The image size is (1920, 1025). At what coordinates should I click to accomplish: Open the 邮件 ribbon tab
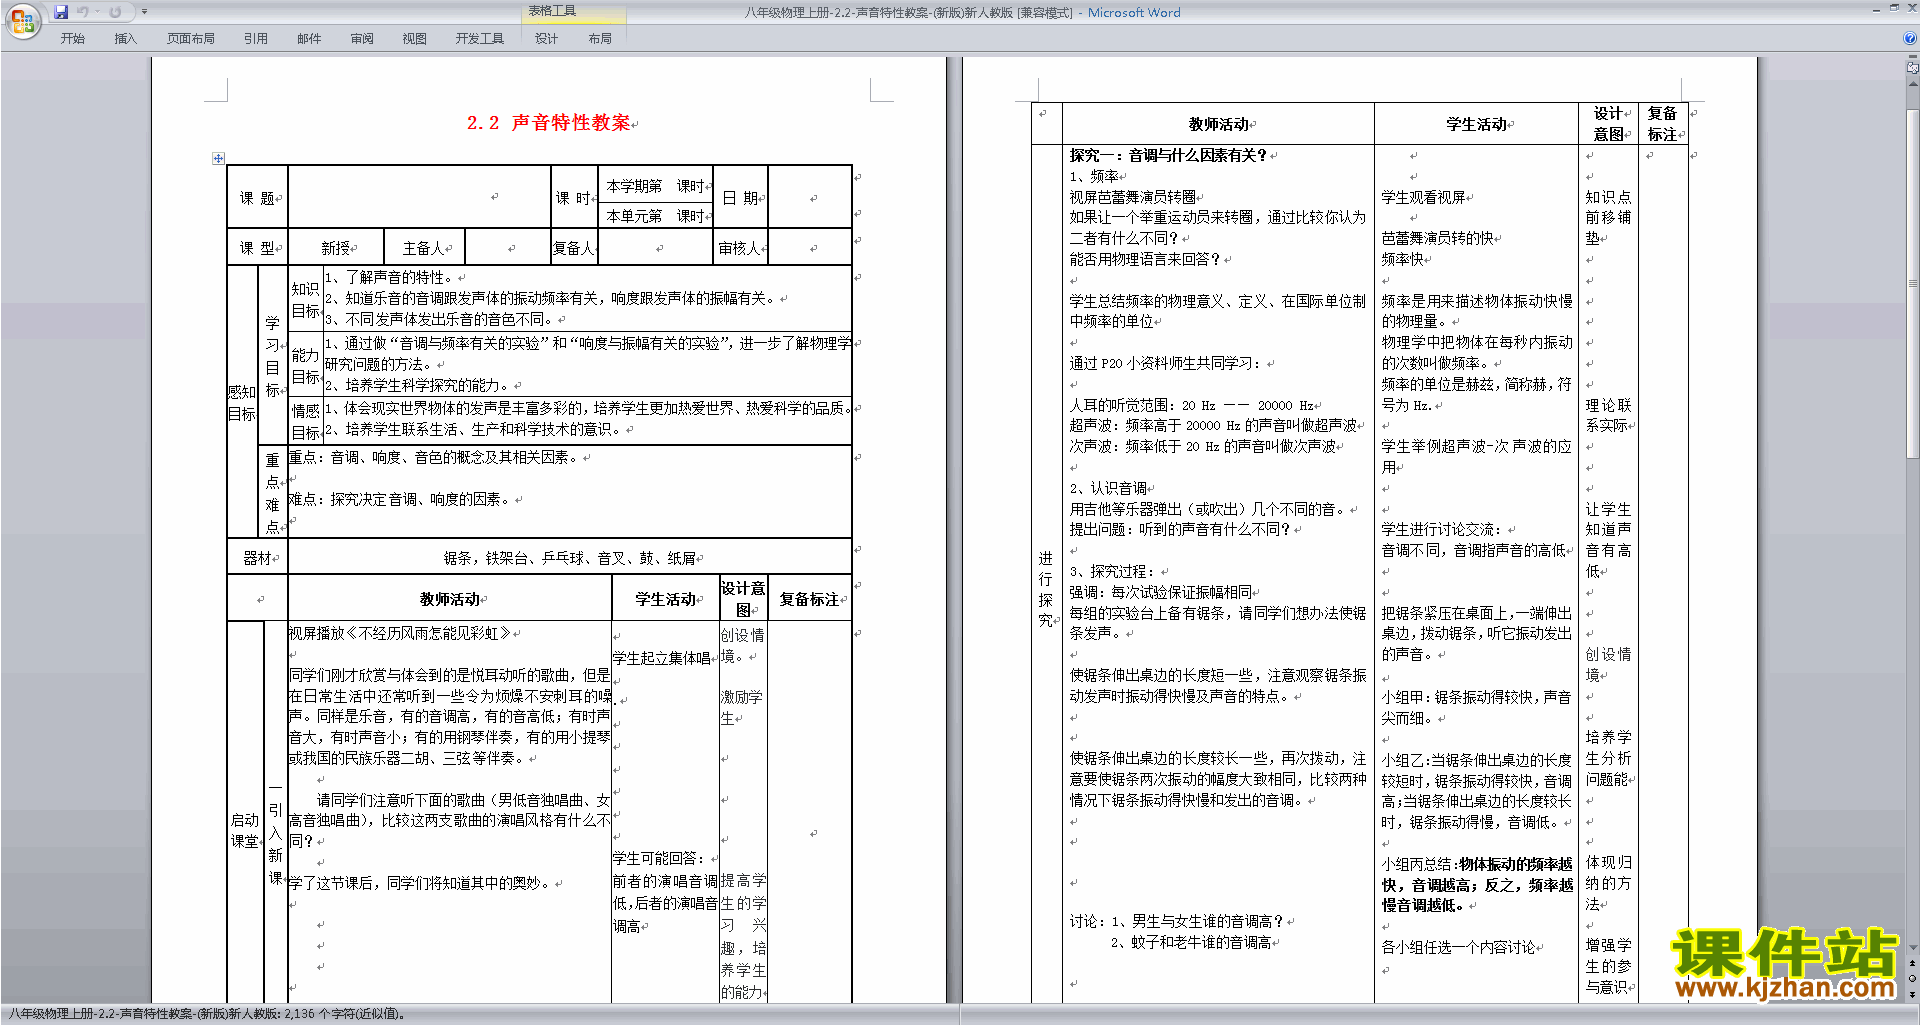pos(309,39)
